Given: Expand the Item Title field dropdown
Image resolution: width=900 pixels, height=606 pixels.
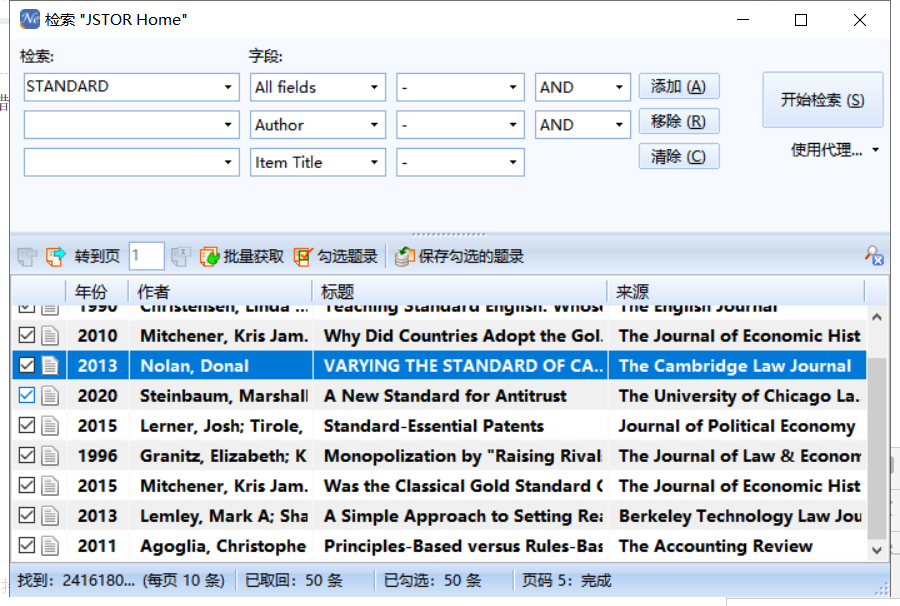Looking at the screenshot, I should click(375, 163).
